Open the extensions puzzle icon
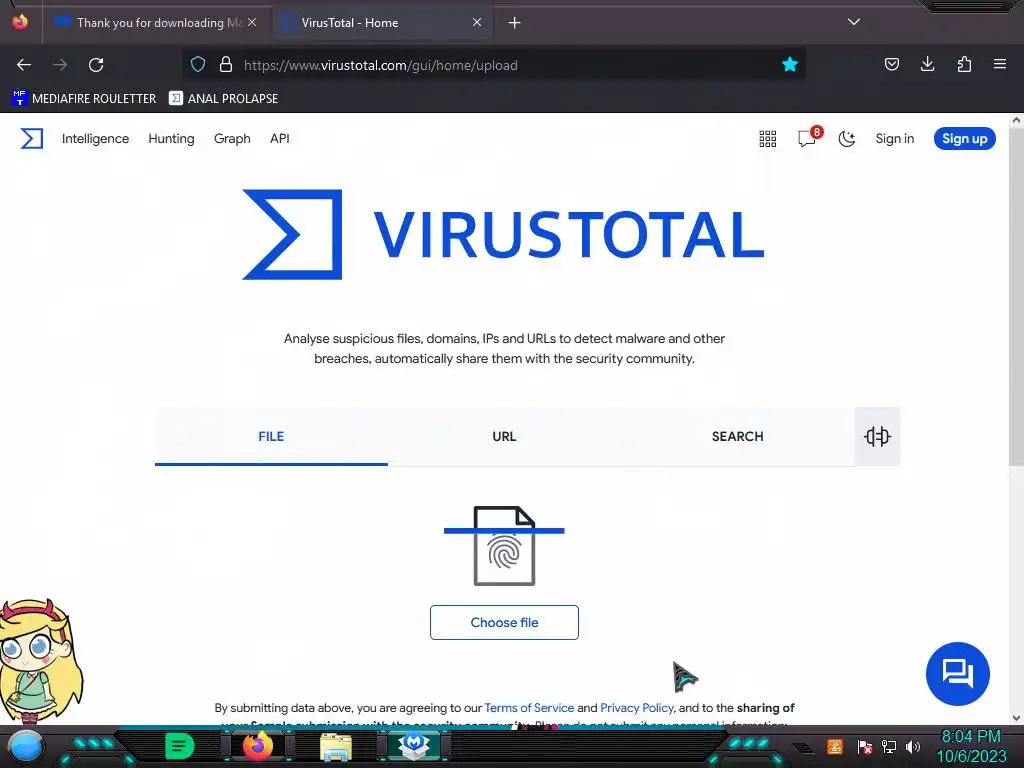 pos(964,64)
